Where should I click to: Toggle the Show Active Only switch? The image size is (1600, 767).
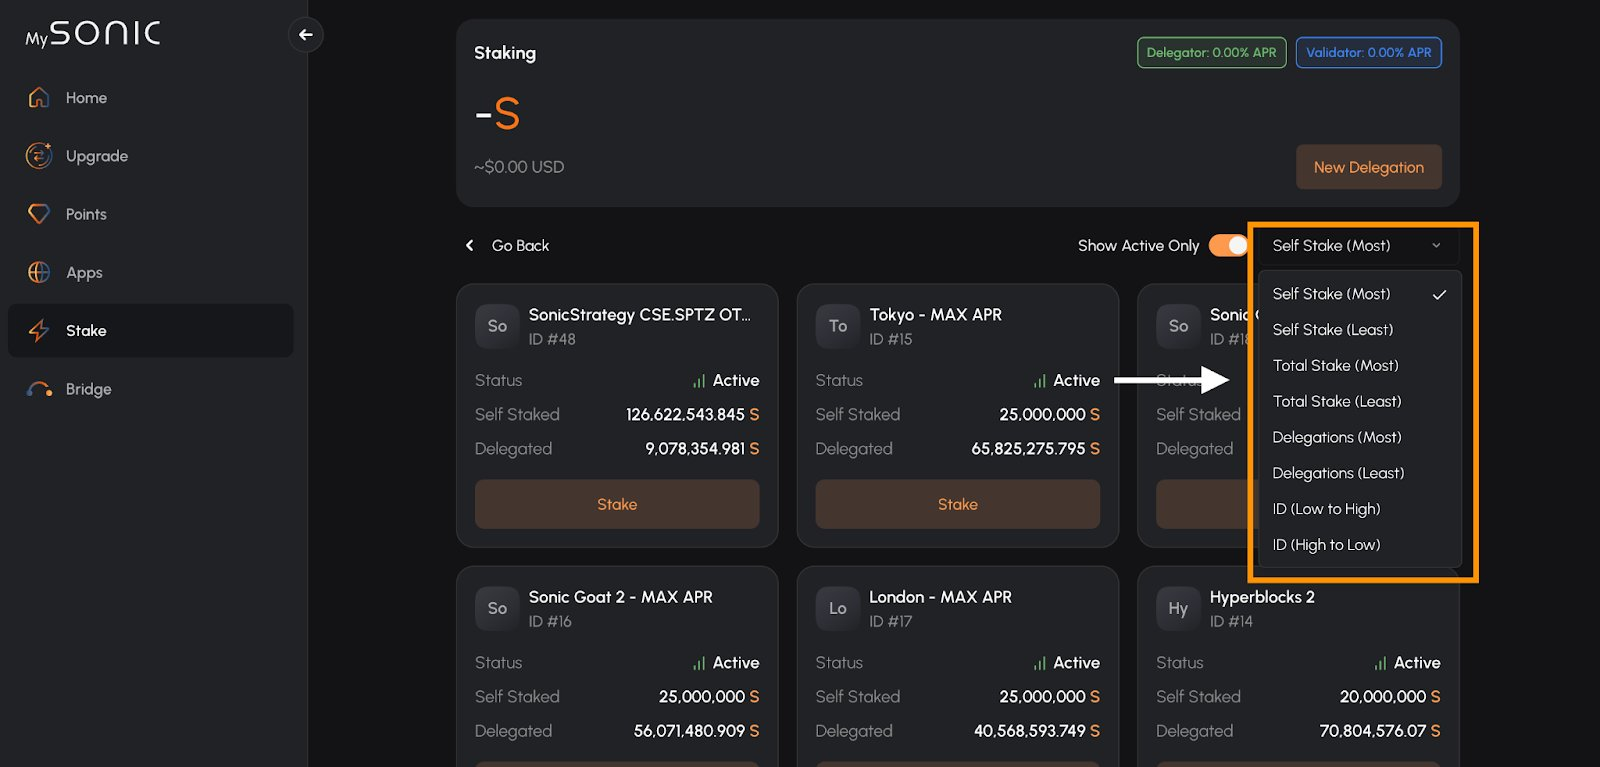coord(1228,246)
